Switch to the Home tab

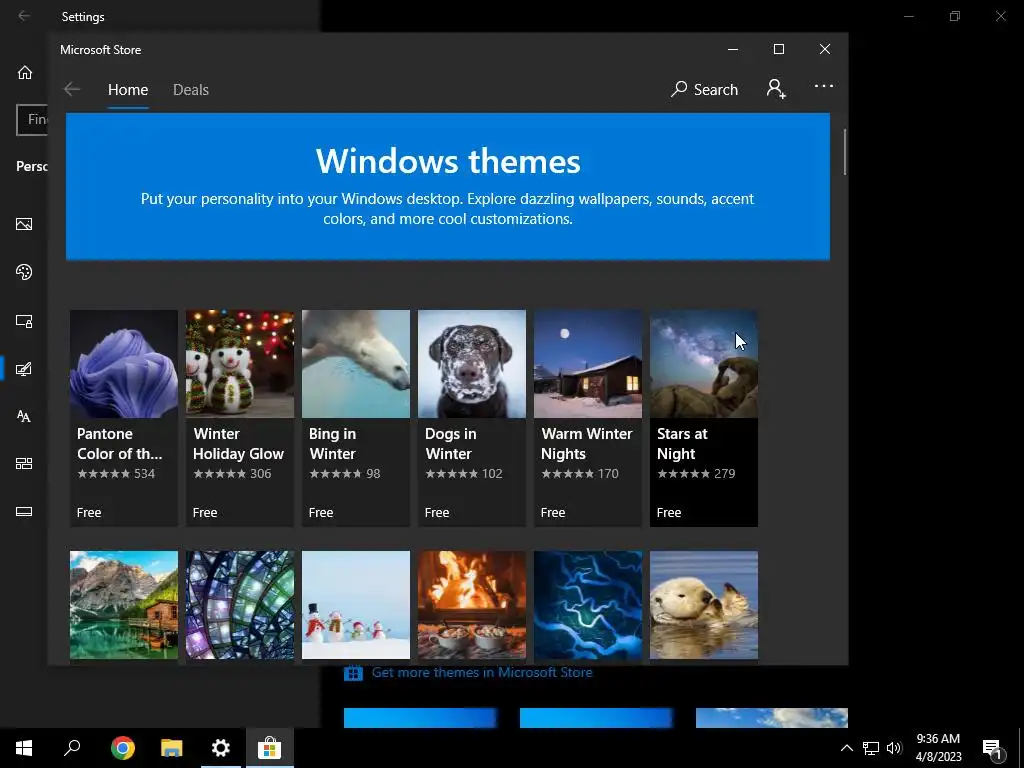(x=128, y=89)
